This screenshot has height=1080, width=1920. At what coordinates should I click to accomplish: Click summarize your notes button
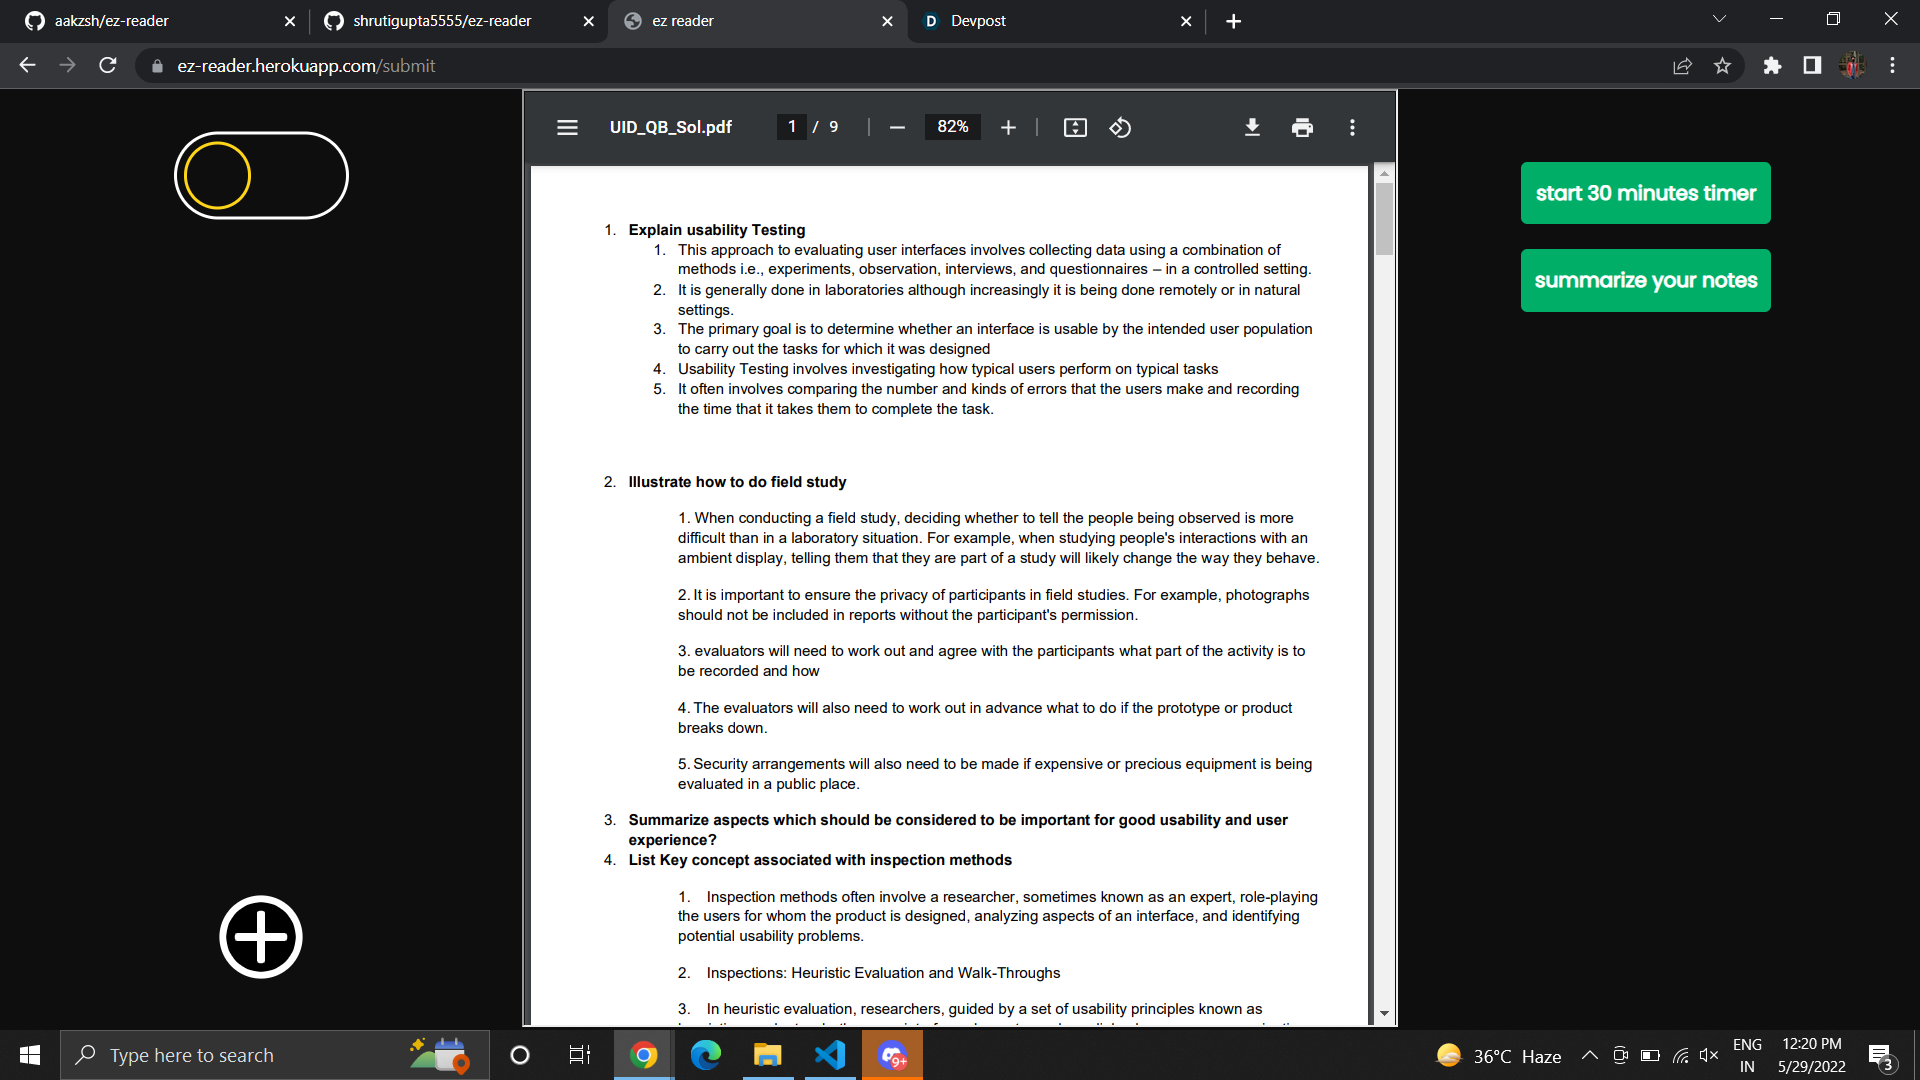[x=1645, y=281]
